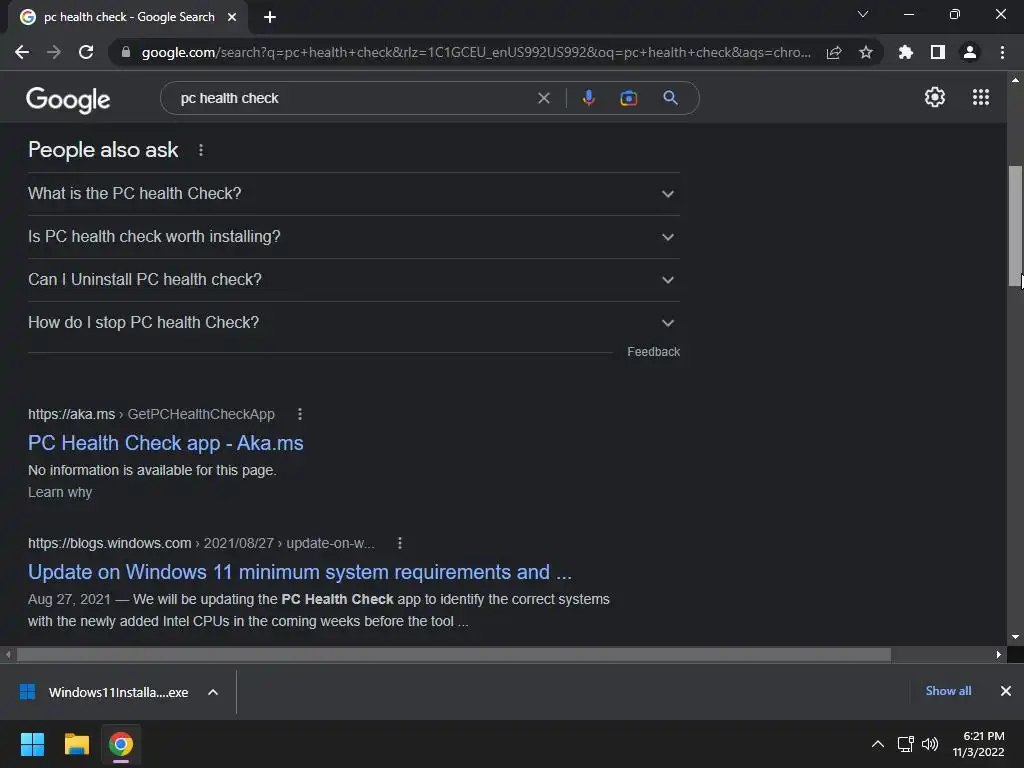
Task: Open the volume tray icon
Action: (930, 744)
